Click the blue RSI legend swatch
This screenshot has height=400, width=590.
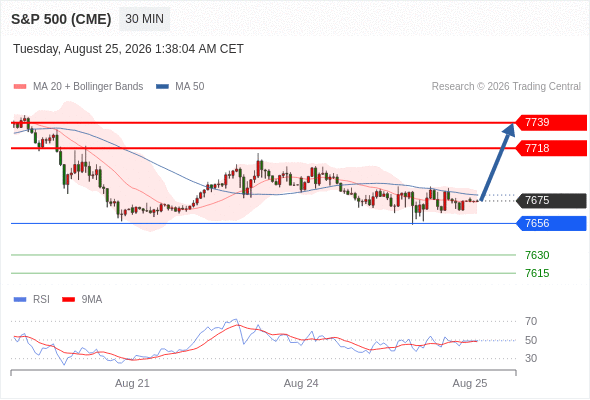(20, 300)
